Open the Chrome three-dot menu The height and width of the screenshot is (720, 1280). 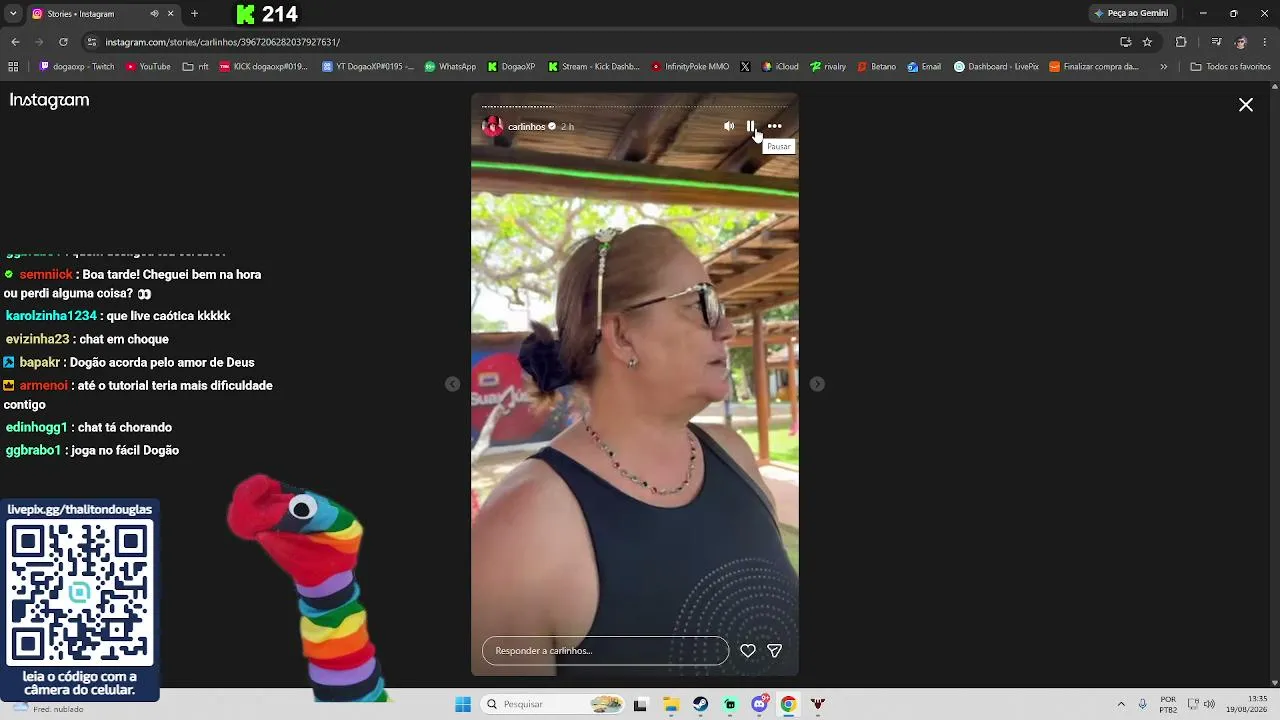(1265, 42)
